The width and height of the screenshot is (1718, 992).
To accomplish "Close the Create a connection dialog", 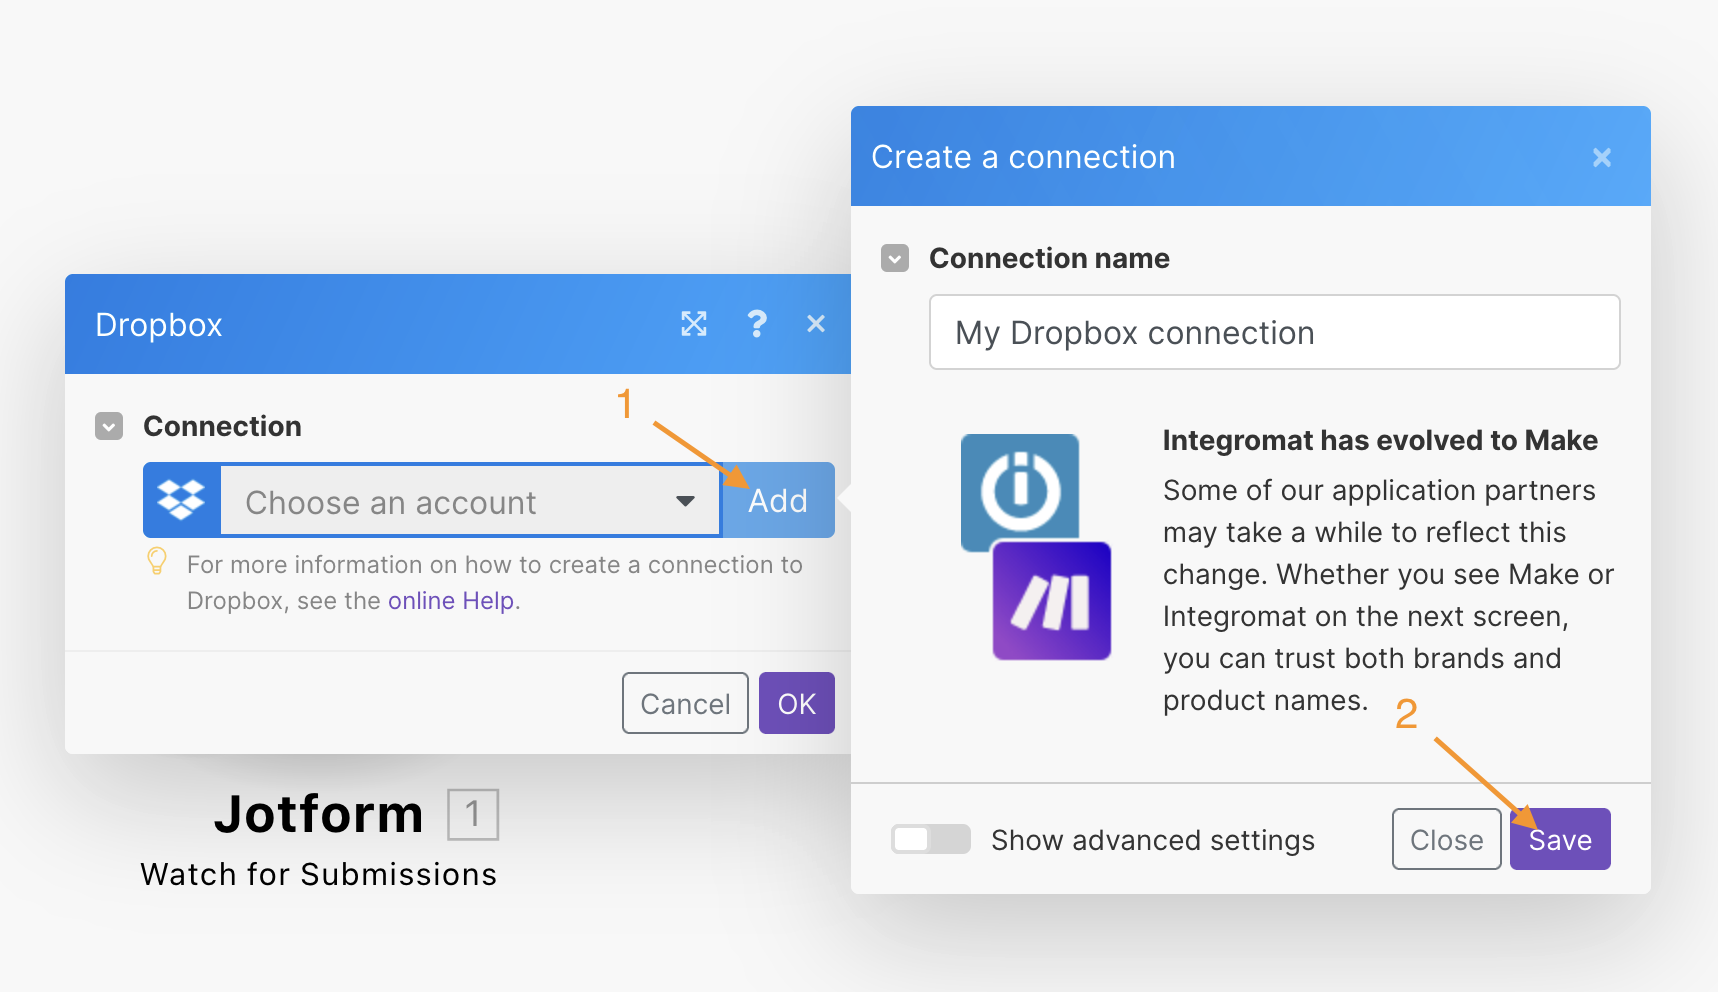I will tap(1602, 157).
